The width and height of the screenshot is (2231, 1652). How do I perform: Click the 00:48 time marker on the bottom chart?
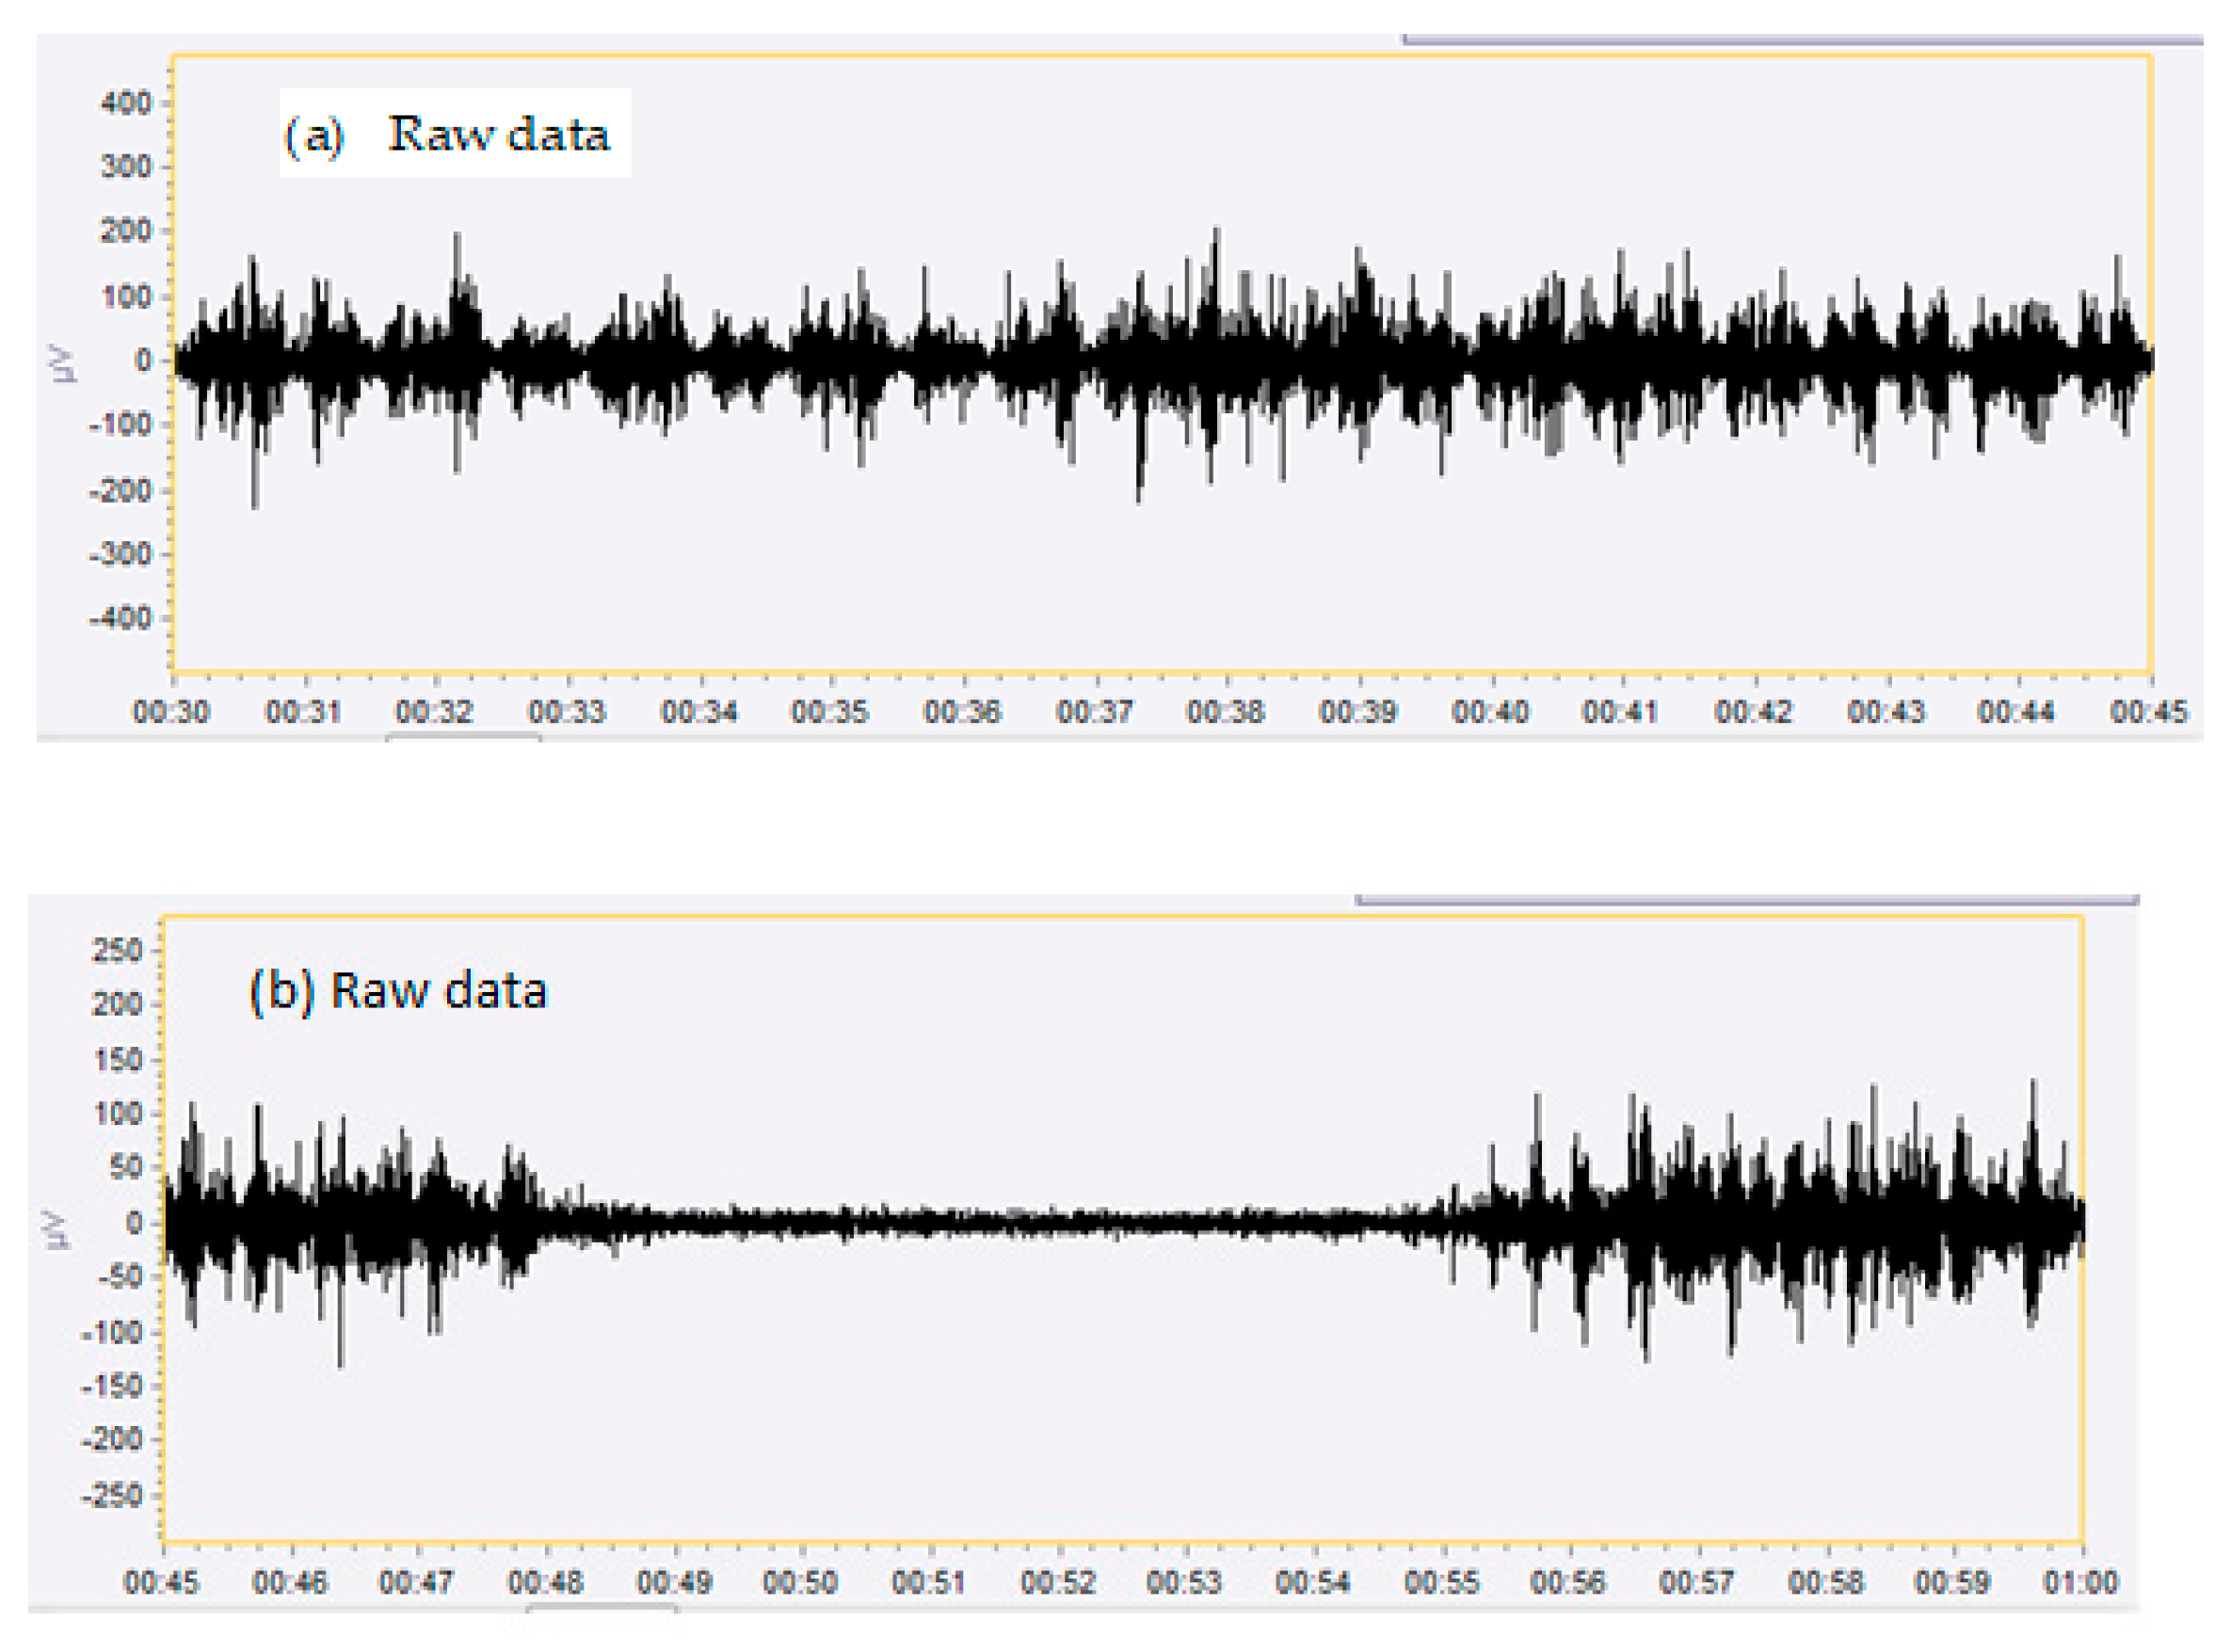point(545,1582)
